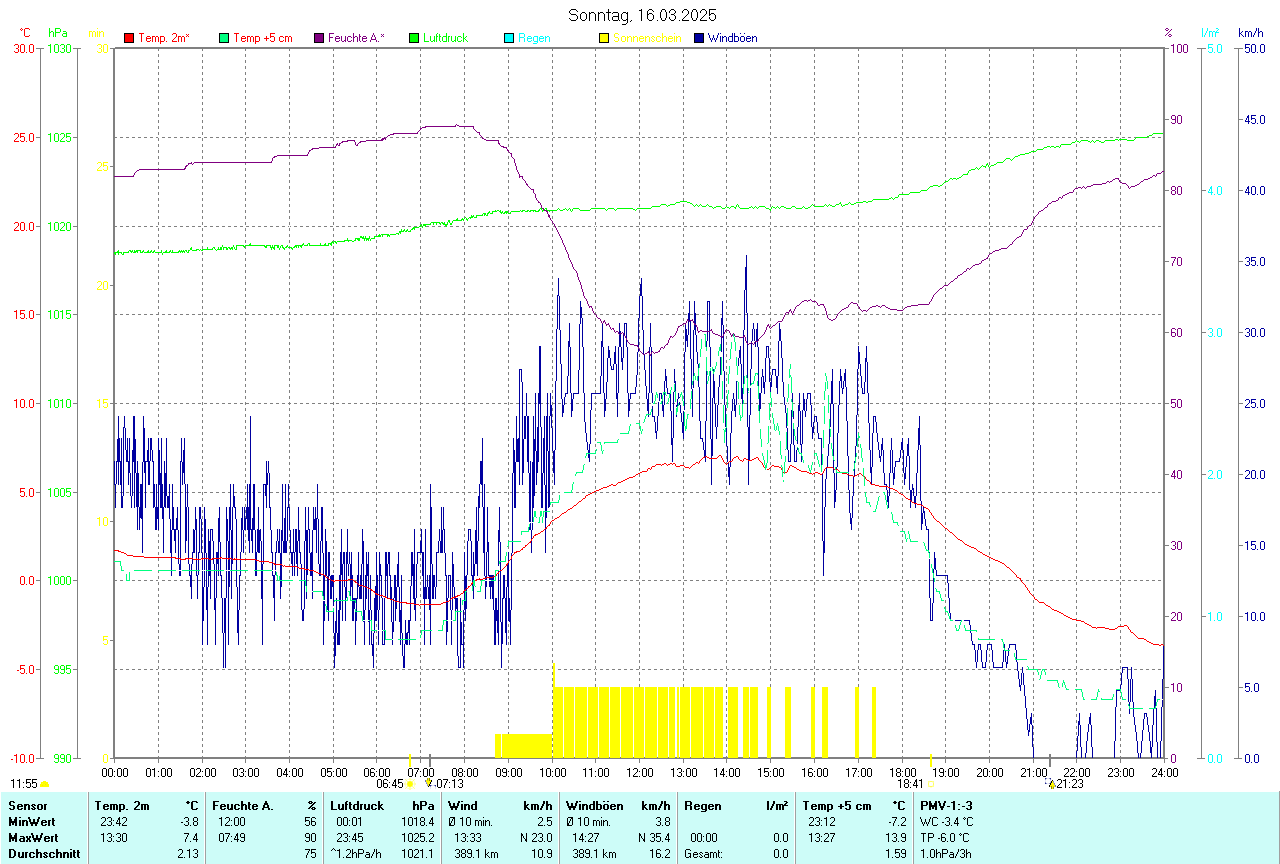Click the l/m² axis unit at top right
The image size is (1280, 864).
1210,33
